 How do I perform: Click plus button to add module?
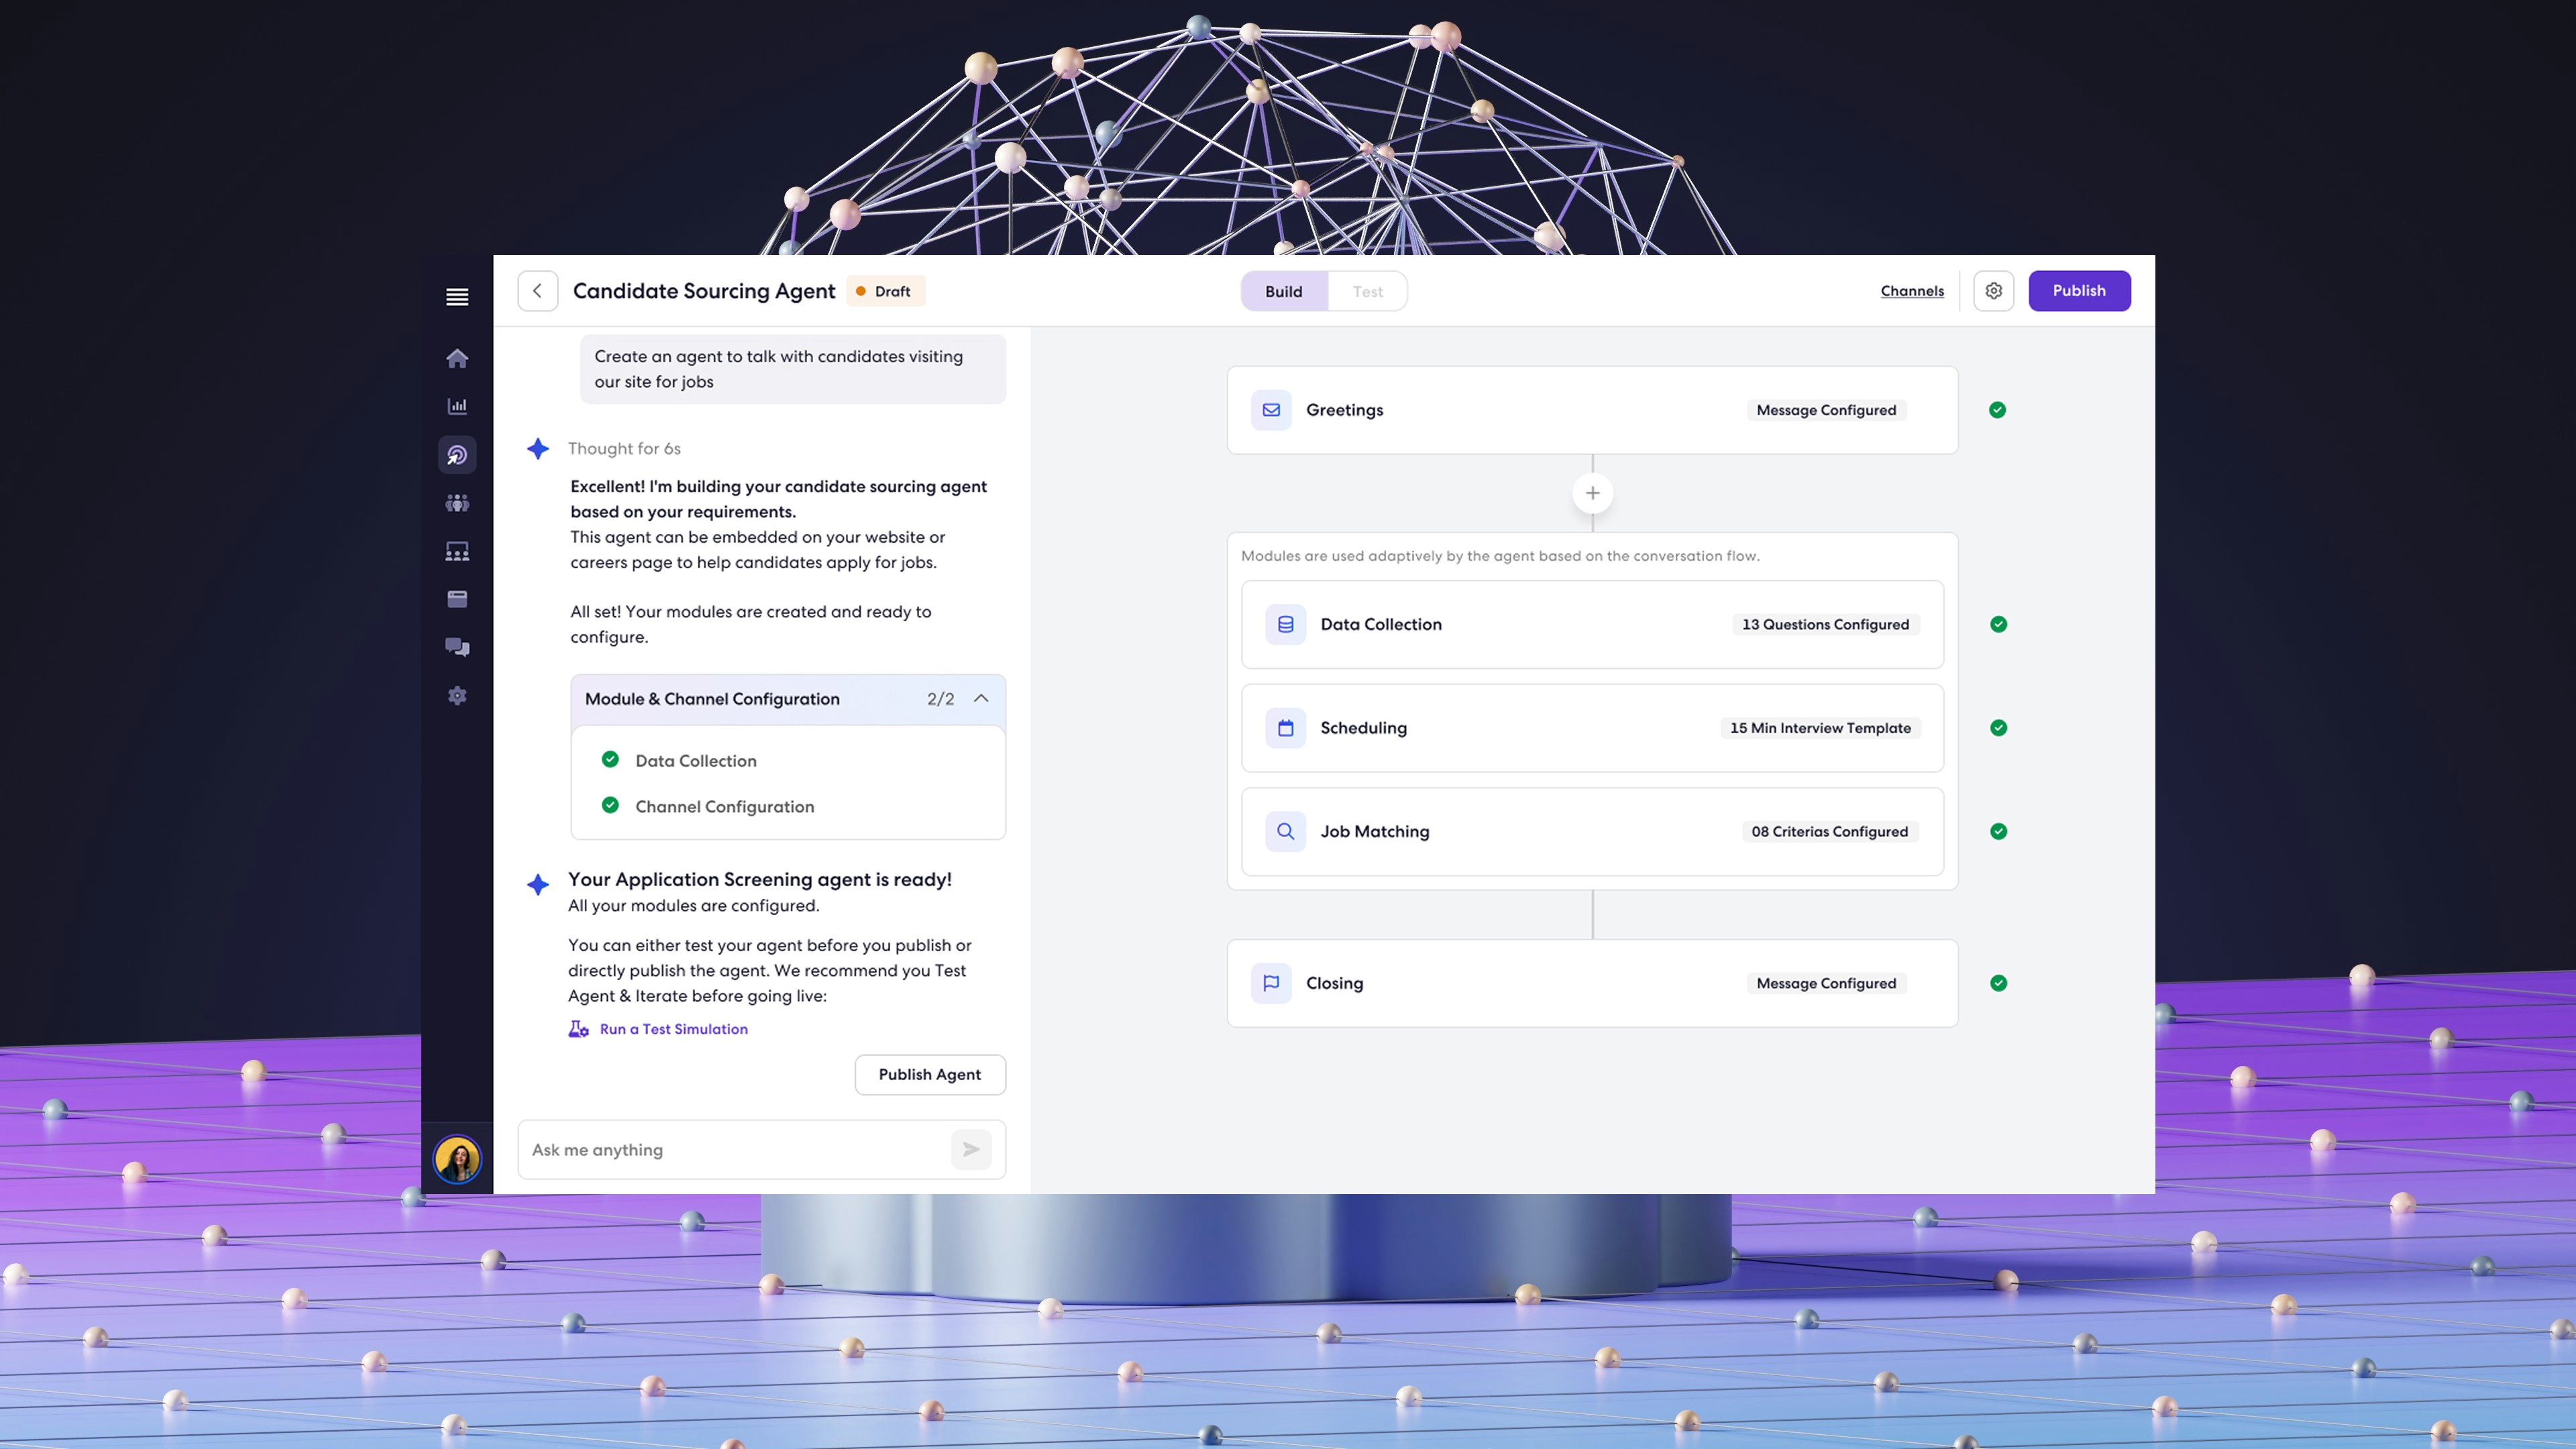click(x=1592, y=493)
